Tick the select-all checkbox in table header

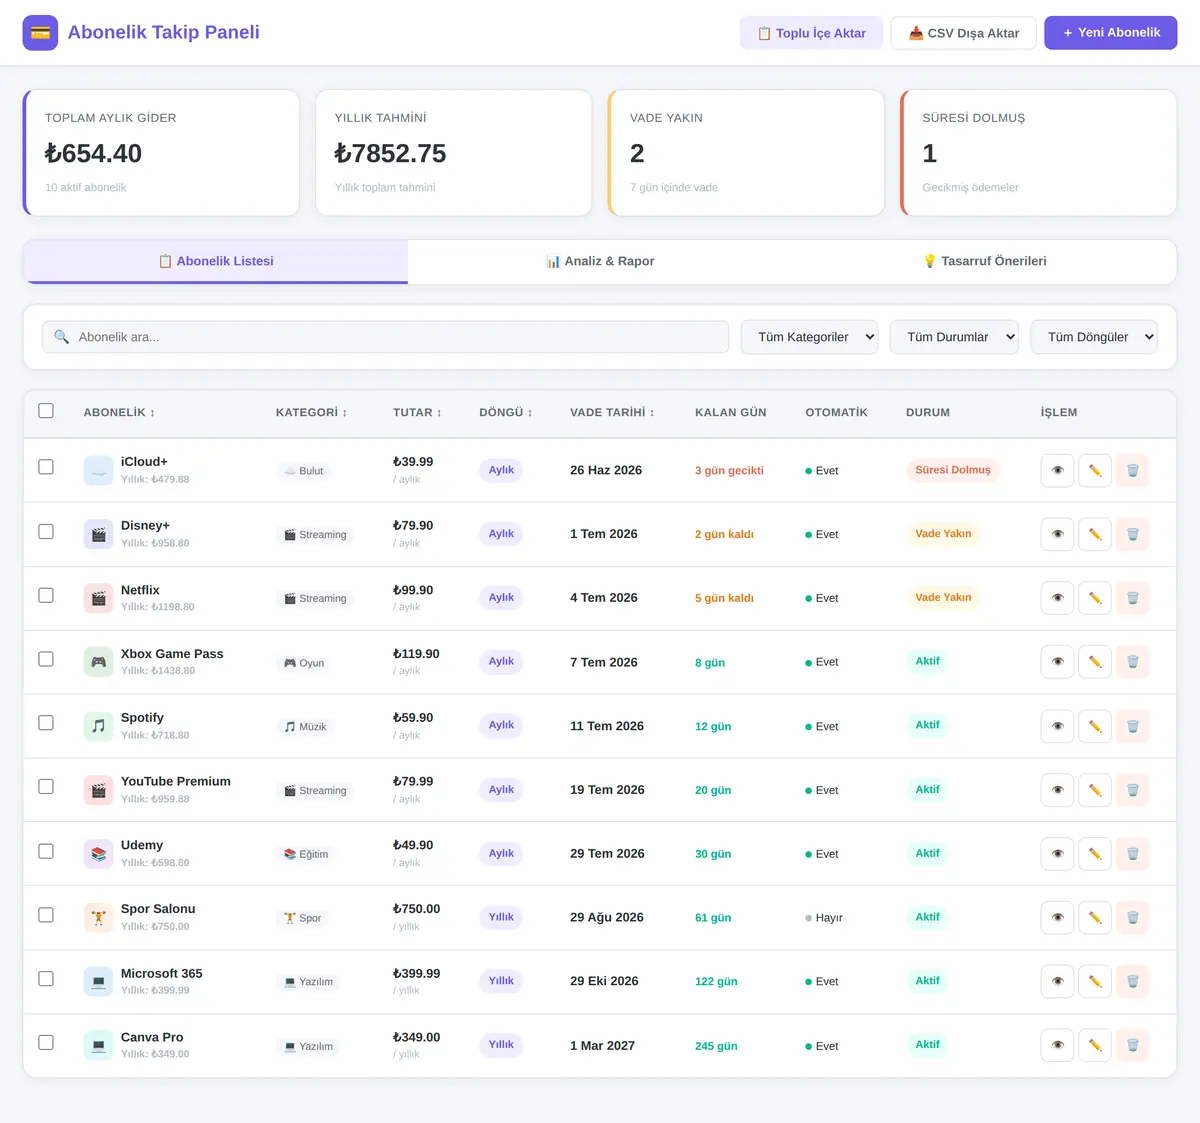click(x=46, y=411)
